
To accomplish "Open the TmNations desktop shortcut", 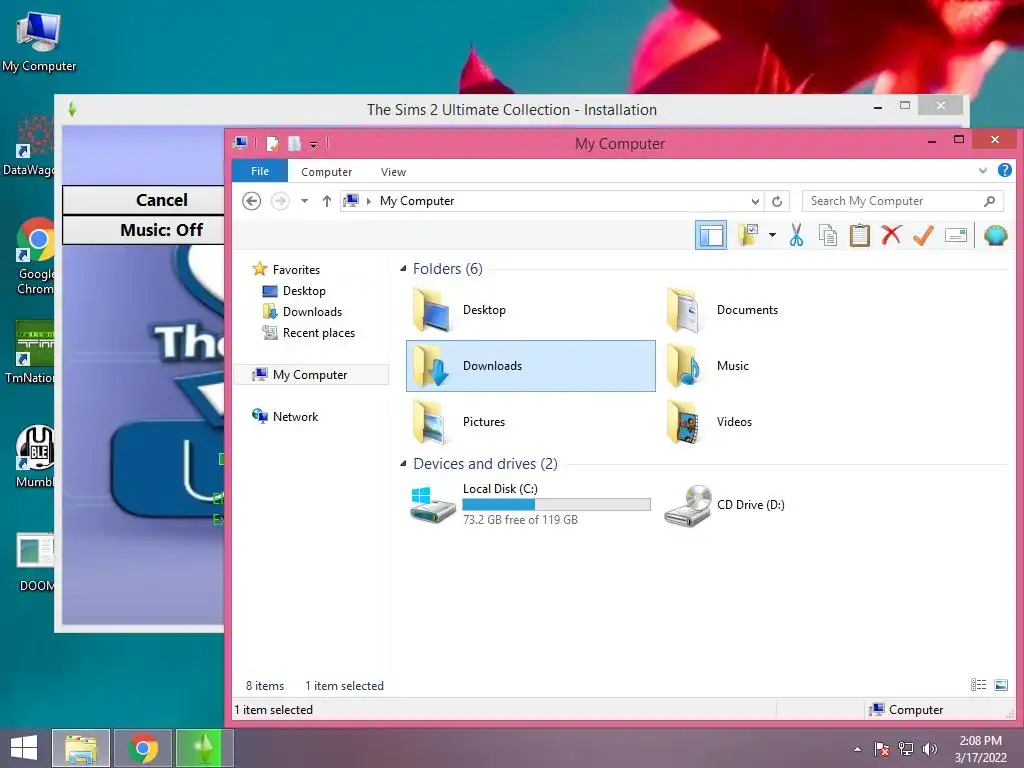I will click(x=30, y=351).
